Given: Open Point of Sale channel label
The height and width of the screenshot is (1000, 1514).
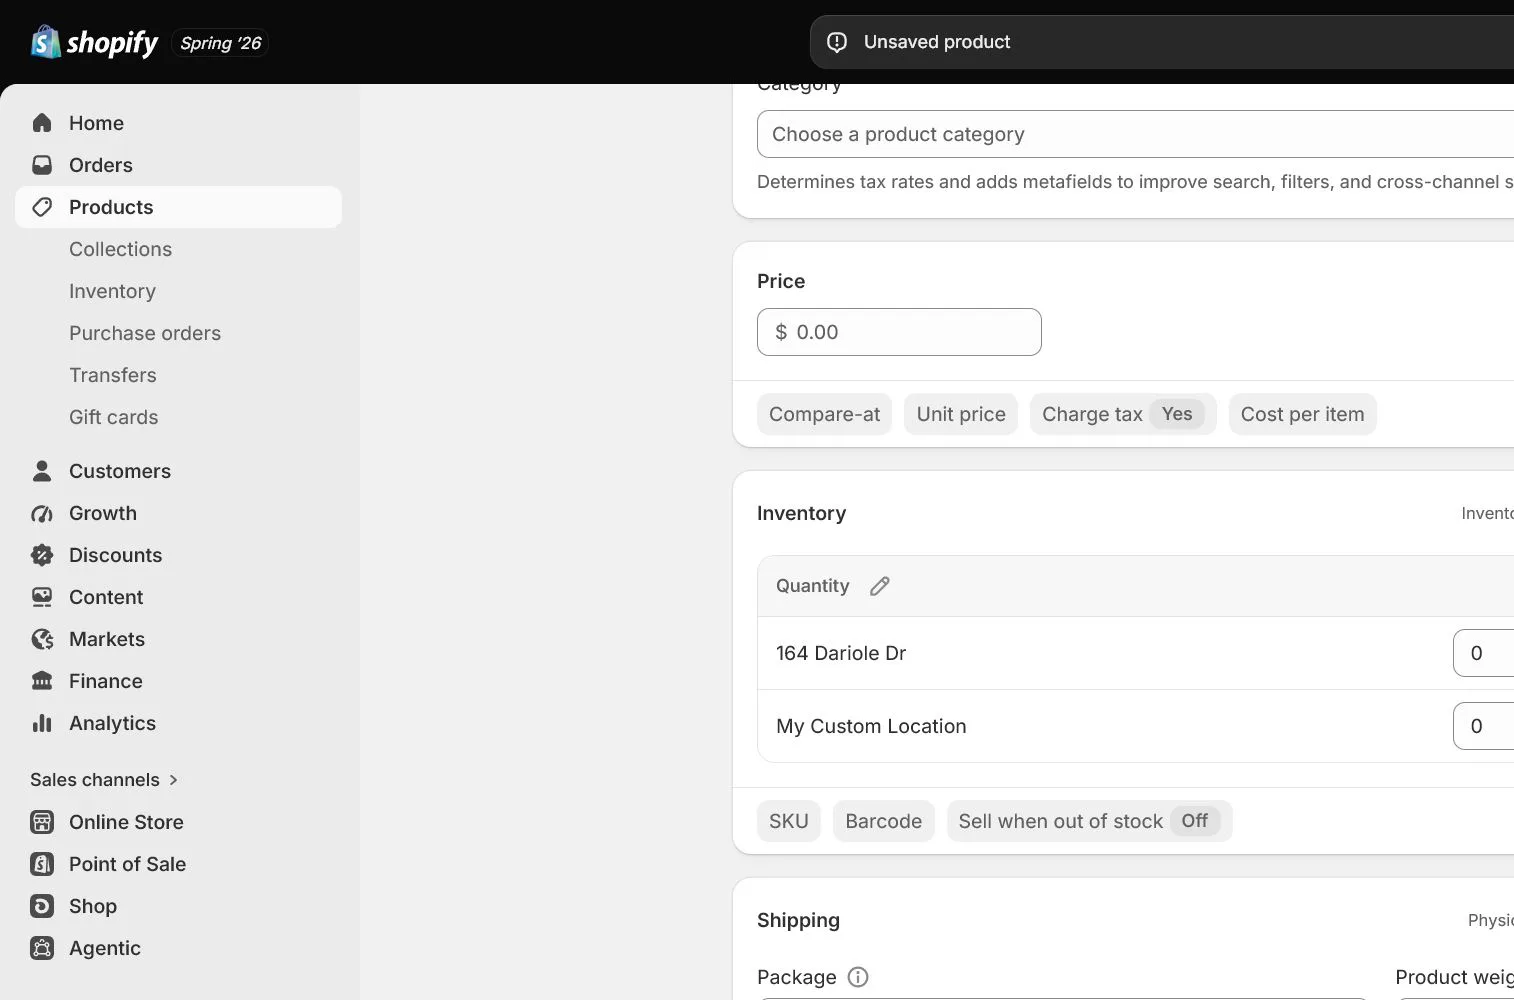Looking at the screenshot, I should (x=127, y=864).
